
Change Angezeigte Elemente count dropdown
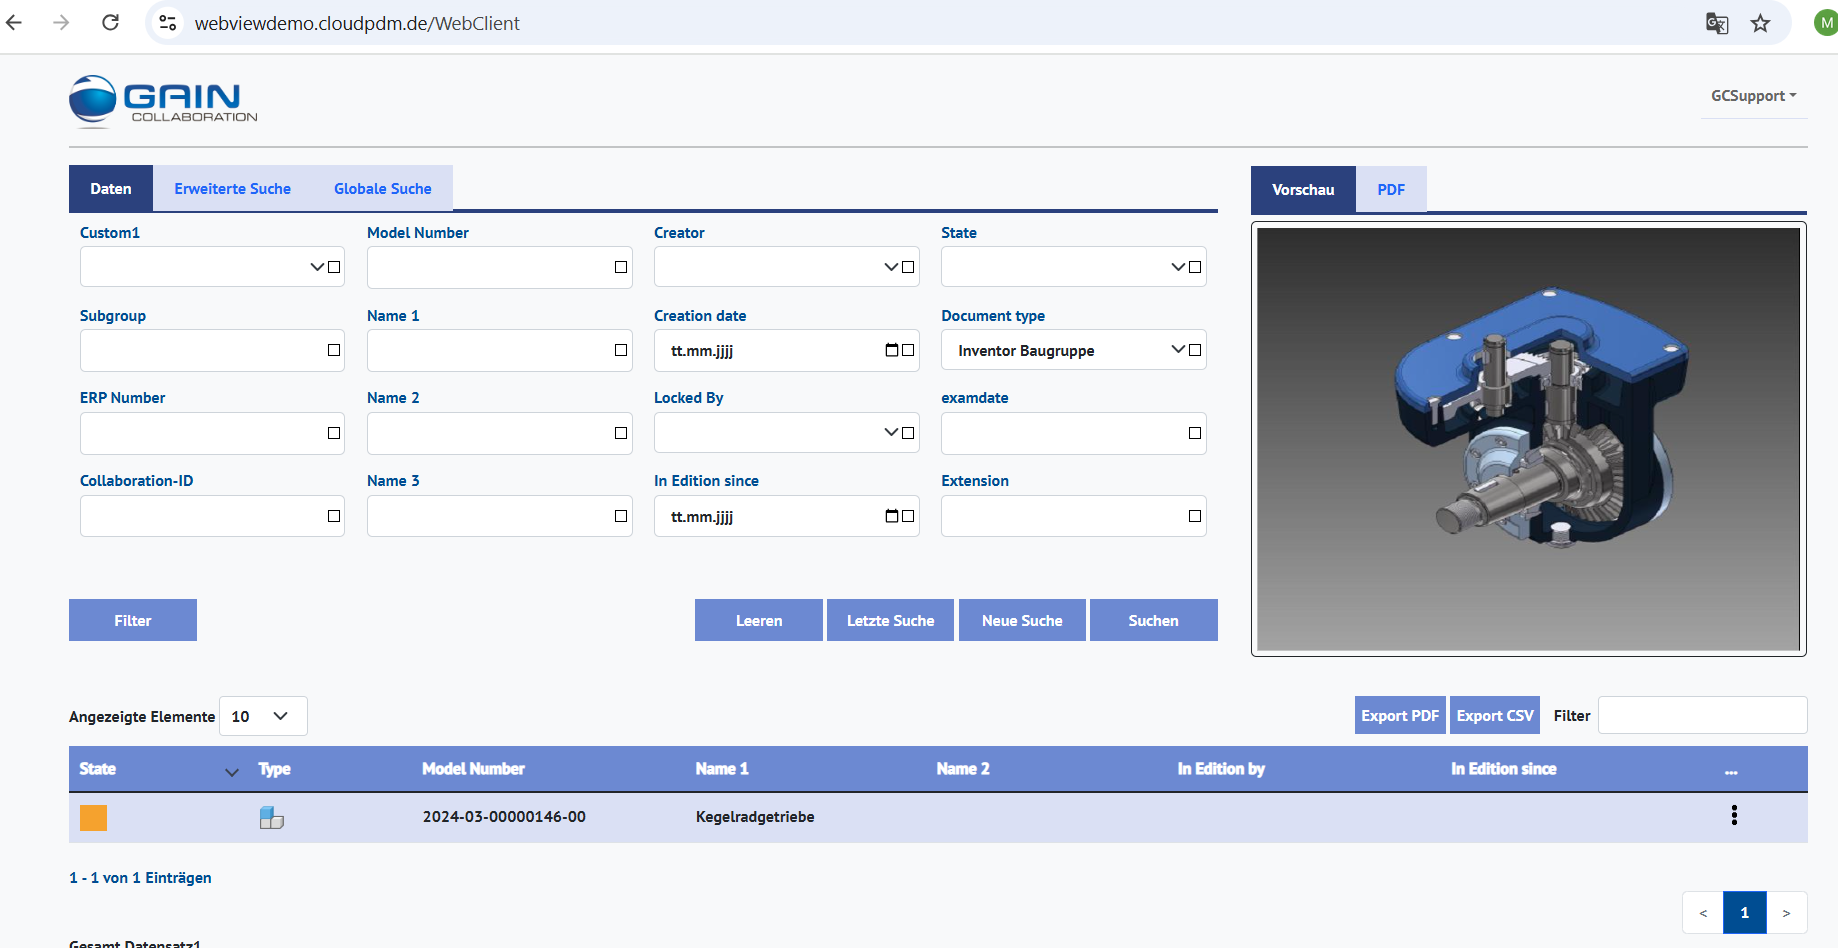pos(263,716)
